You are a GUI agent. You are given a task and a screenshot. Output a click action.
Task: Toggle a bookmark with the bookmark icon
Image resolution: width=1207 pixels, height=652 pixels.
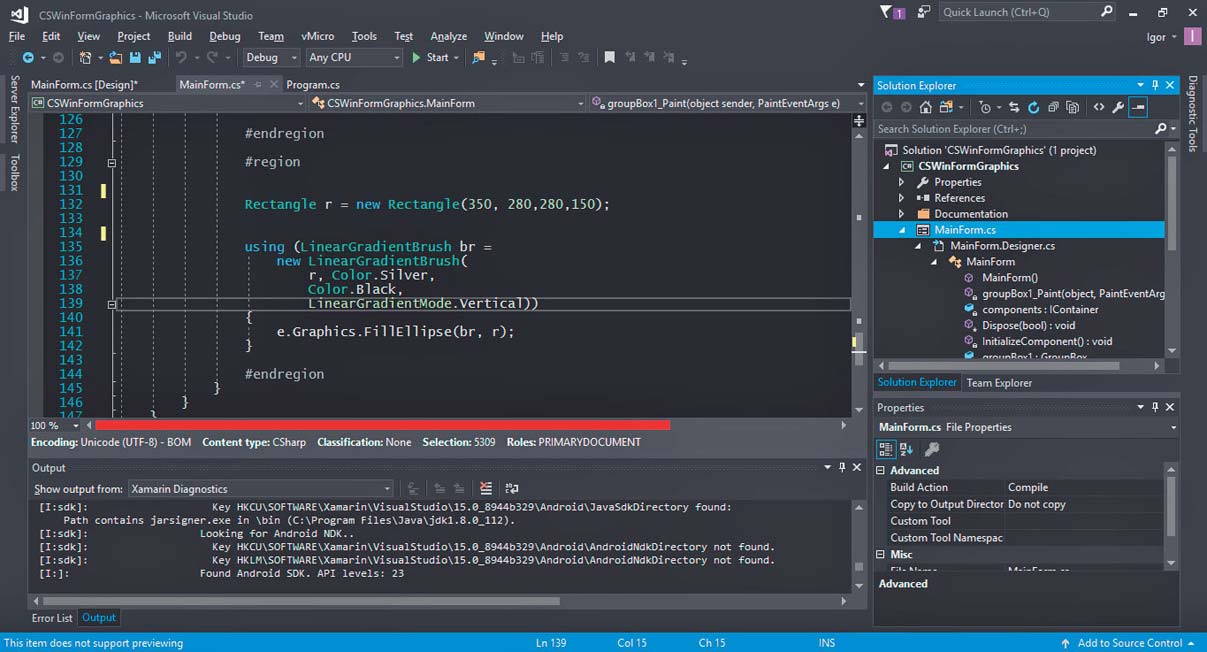pos(609,58)
